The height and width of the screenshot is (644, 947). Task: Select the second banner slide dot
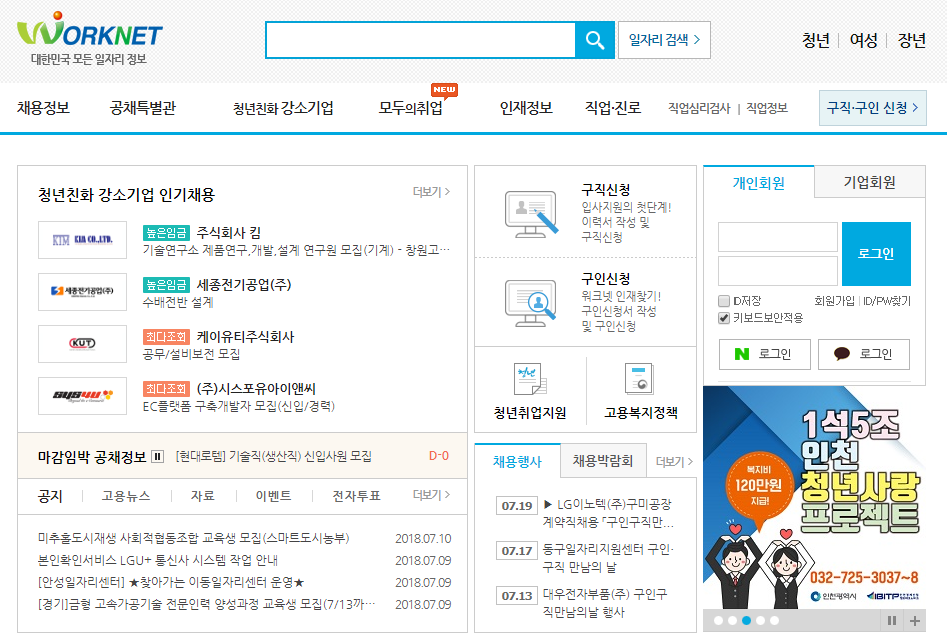[732, 620]
